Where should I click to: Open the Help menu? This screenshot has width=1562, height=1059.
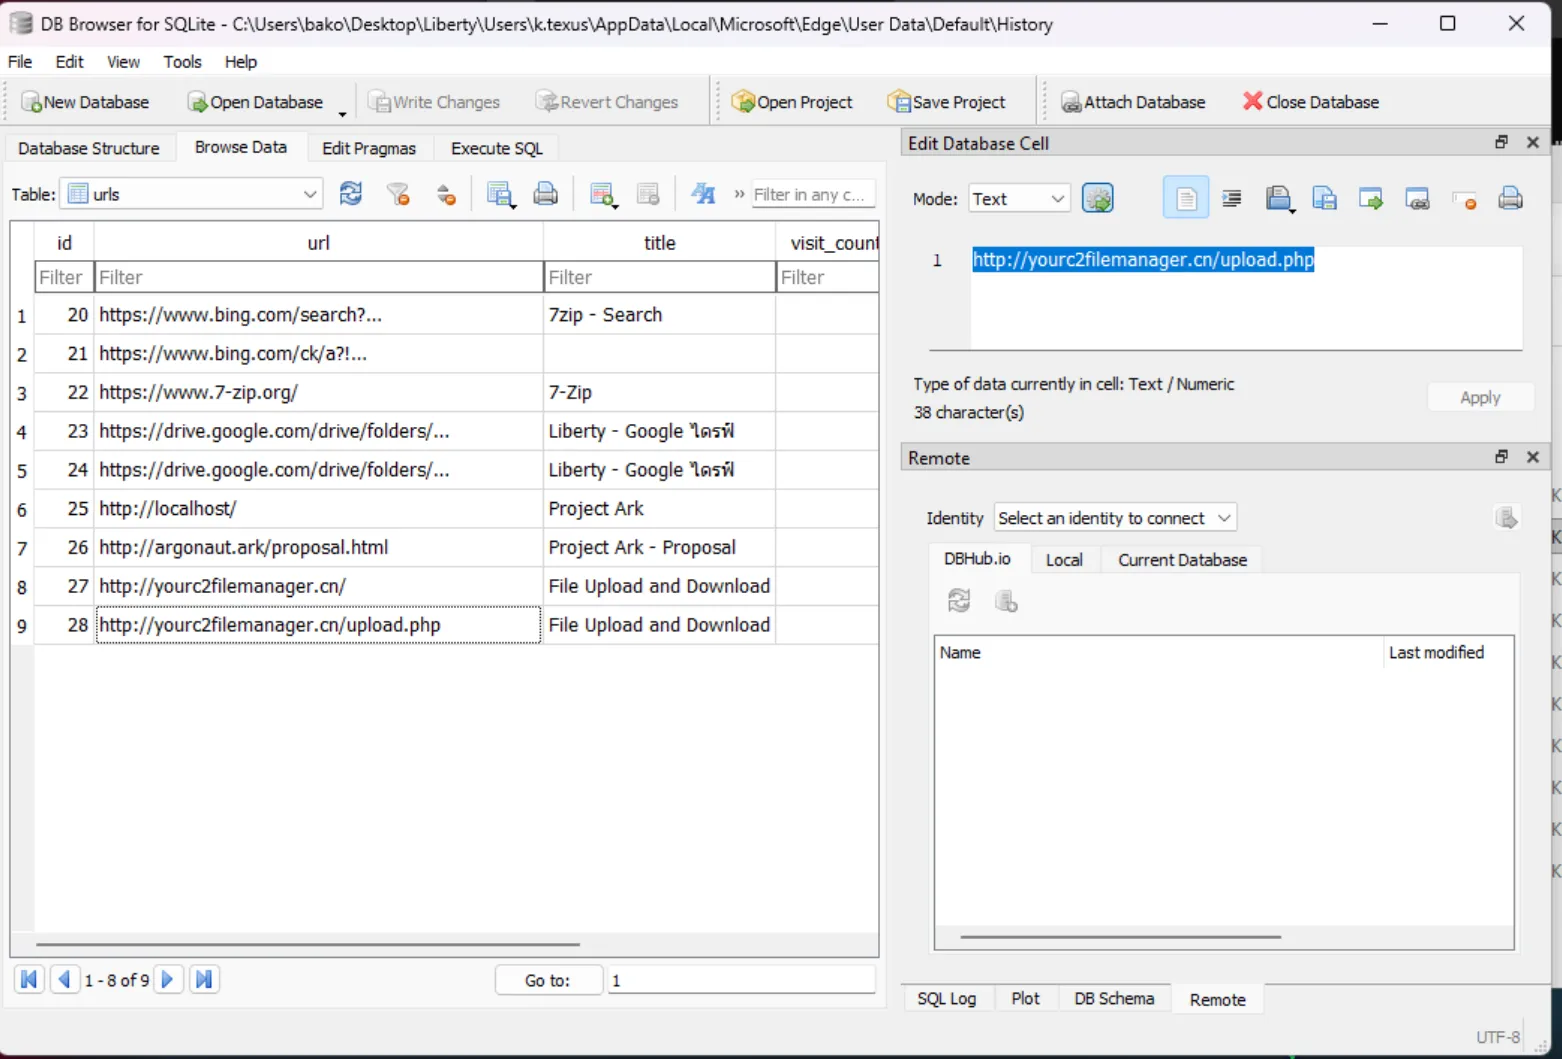coord(240,61)
